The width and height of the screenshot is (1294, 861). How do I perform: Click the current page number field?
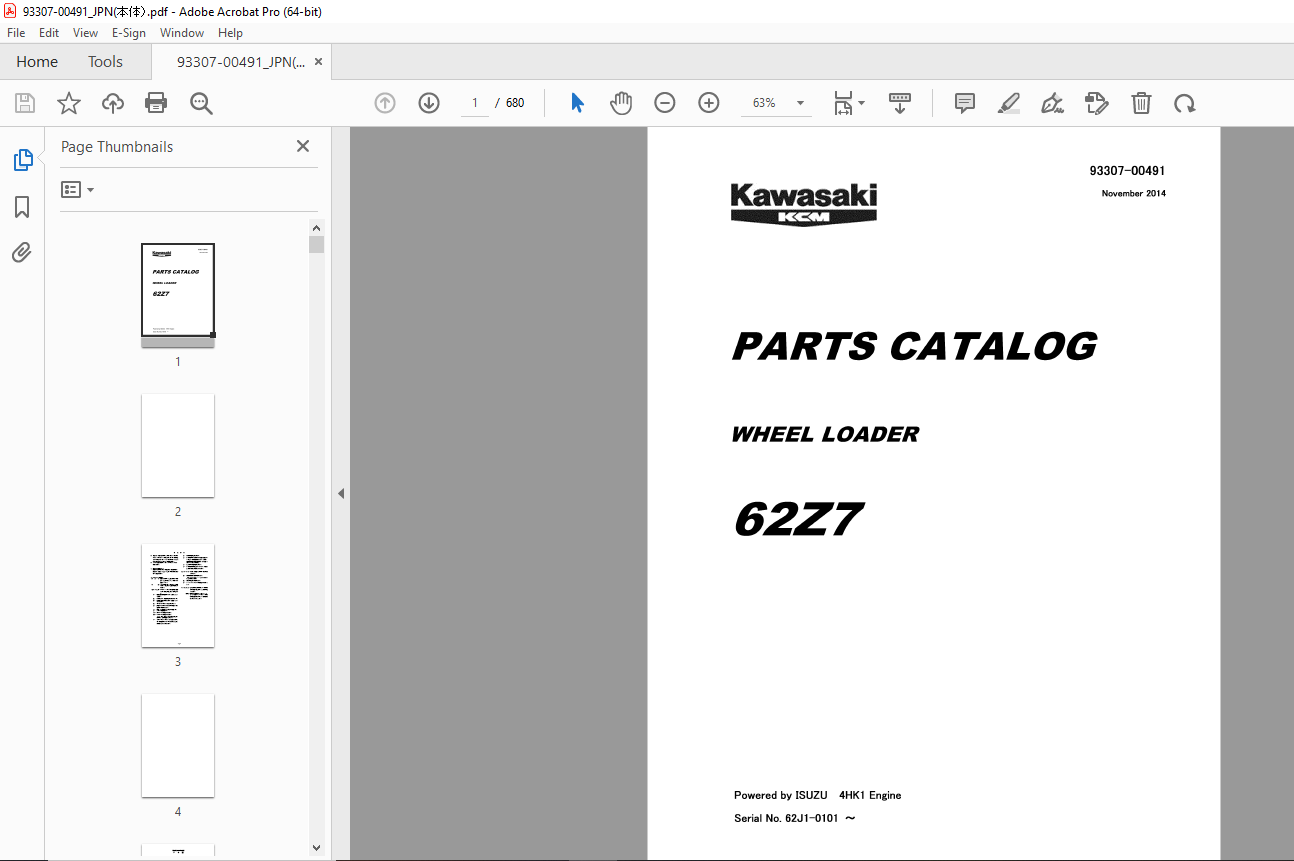click(x=474, y=103)
